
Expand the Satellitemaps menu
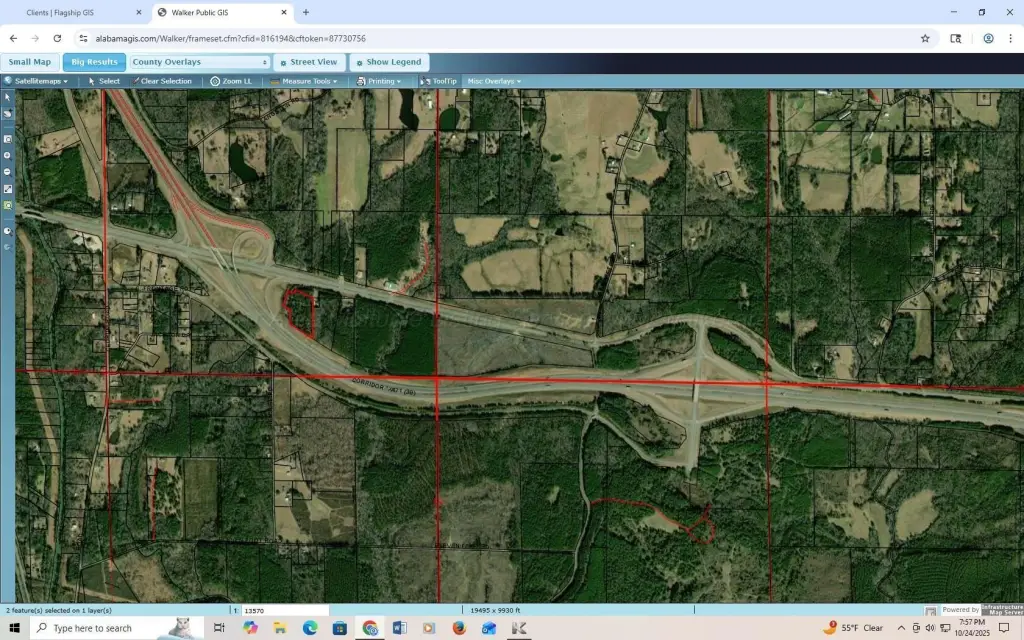coord(36,81)
